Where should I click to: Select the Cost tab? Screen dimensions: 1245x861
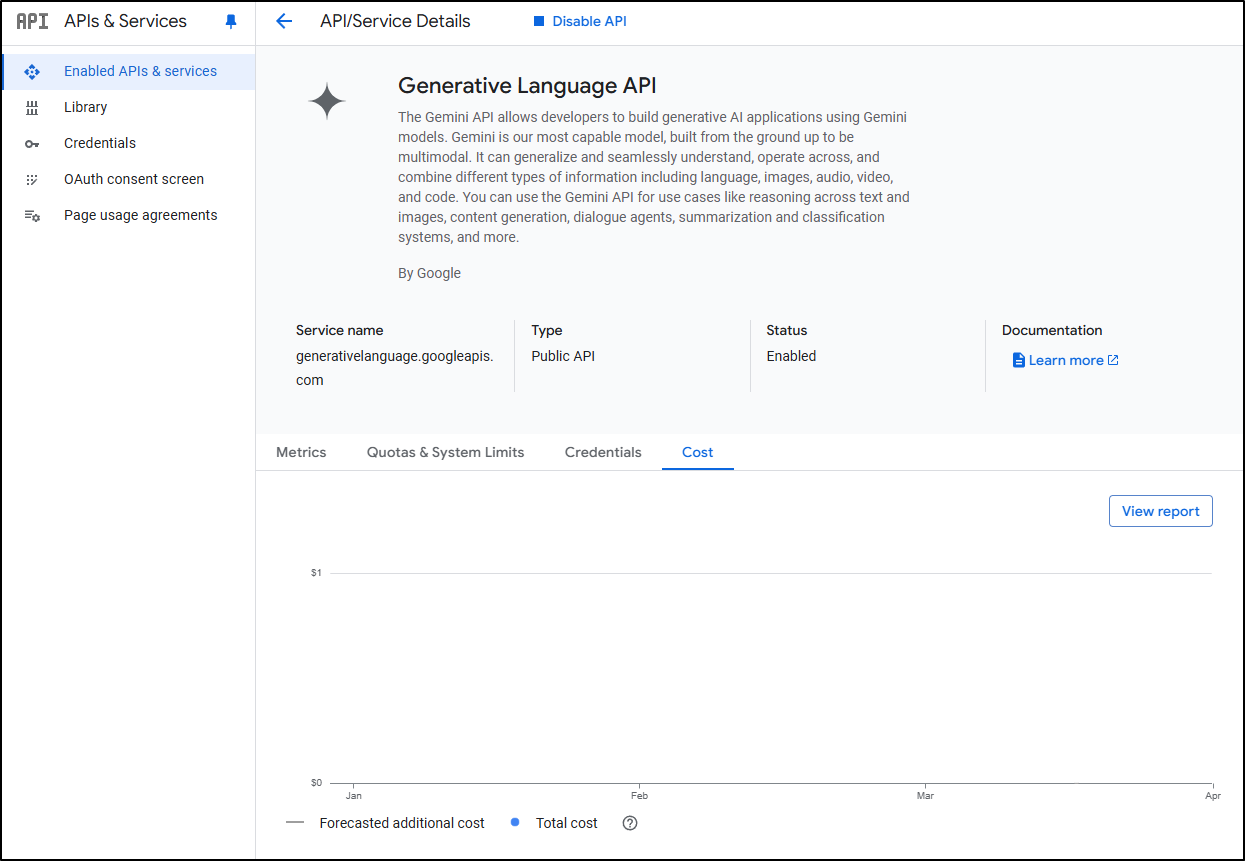point(698,452)
